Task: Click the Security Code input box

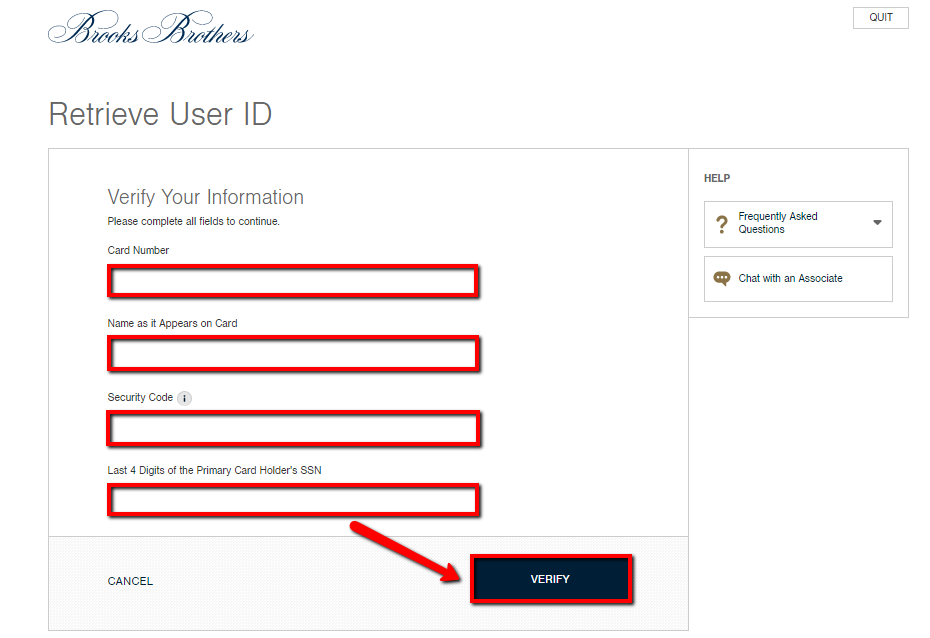Action: tap(292, 428)
